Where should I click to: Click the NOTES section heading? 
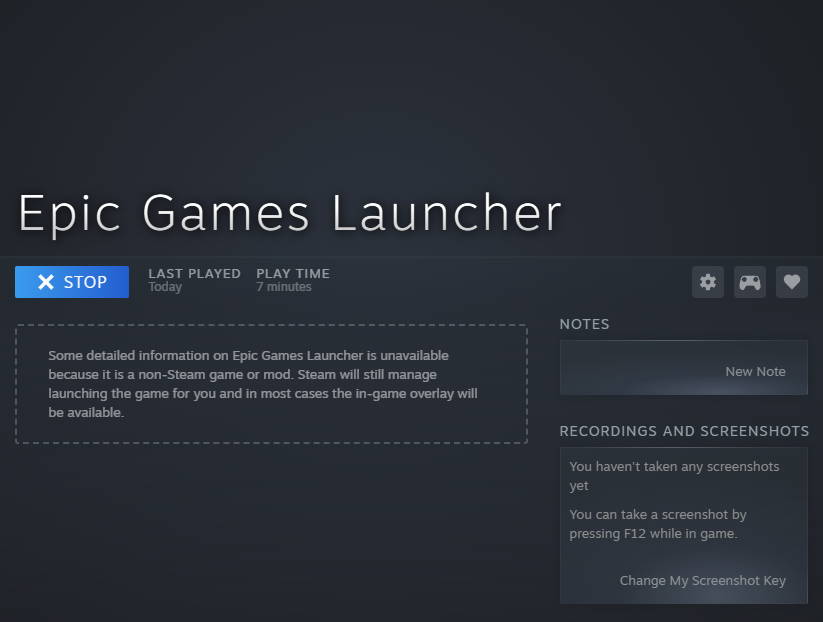click(584, 324)
